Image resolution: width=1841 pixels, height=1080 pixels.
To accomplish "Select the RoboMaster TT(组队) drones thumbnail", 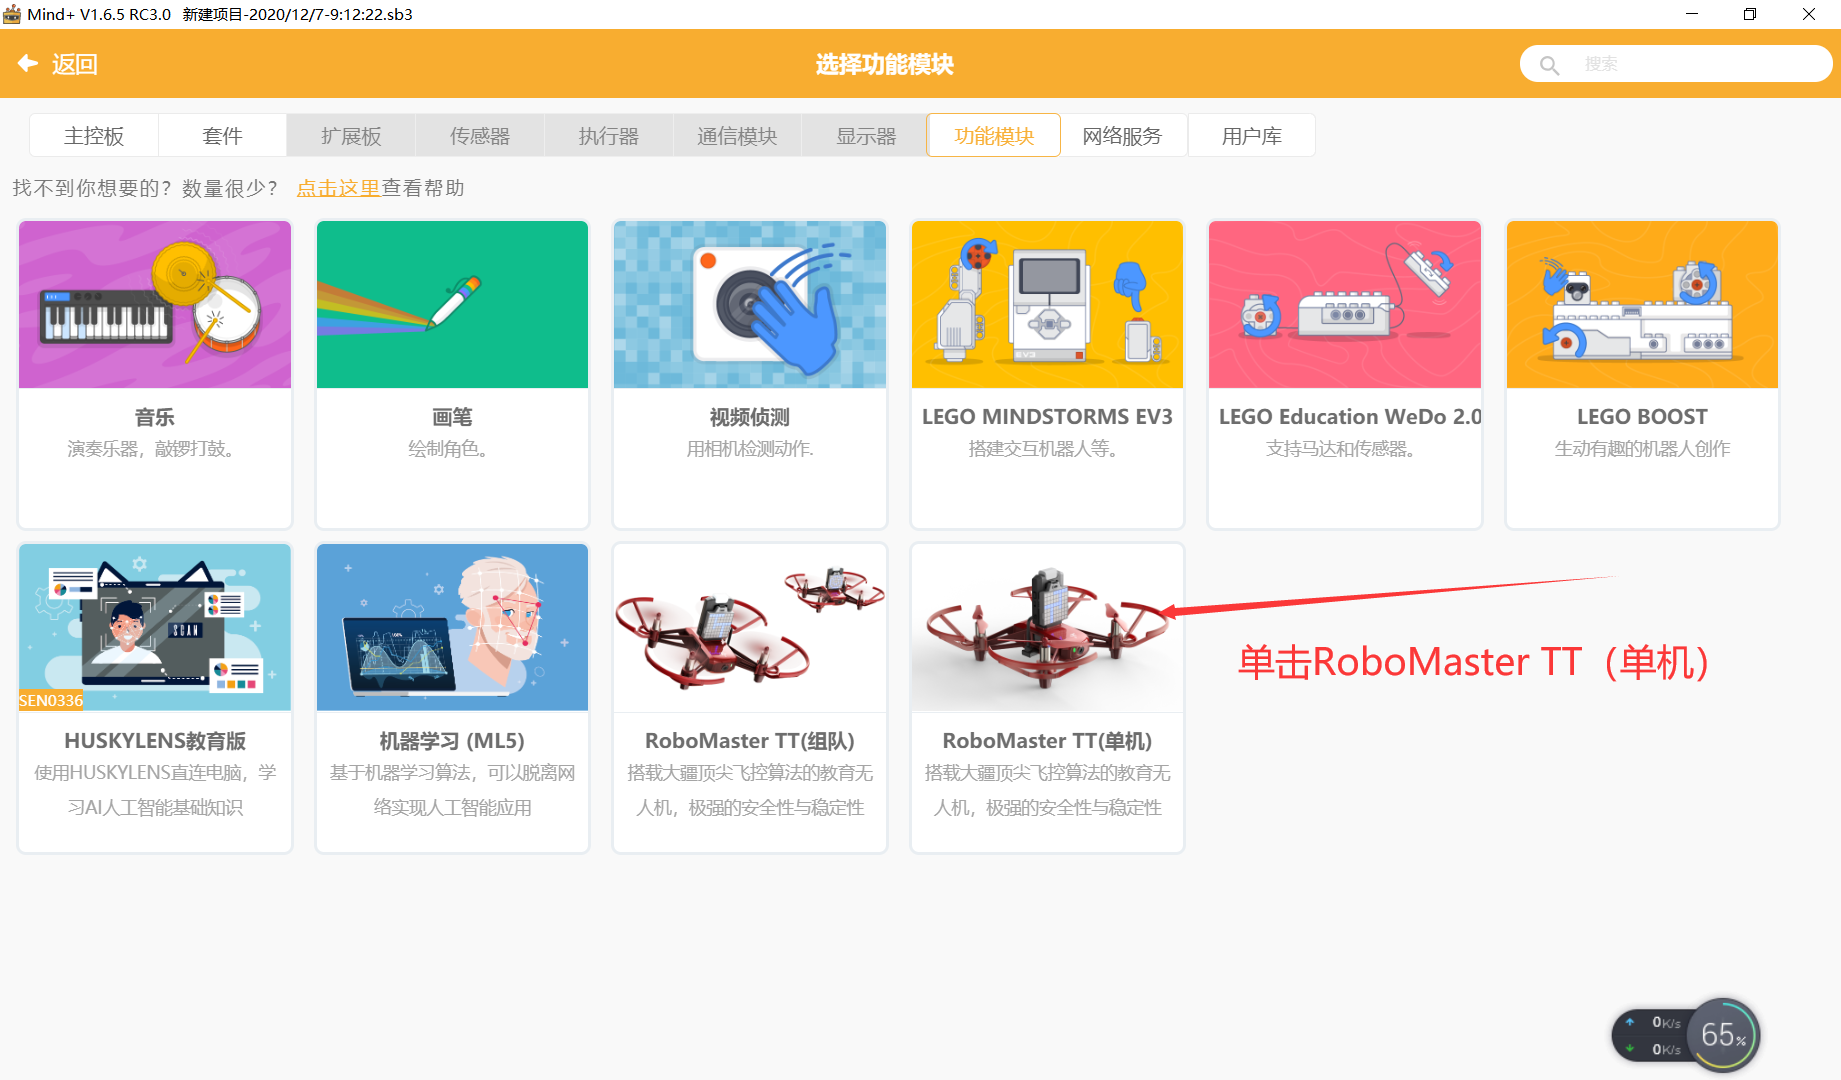I will pos(750,627).
